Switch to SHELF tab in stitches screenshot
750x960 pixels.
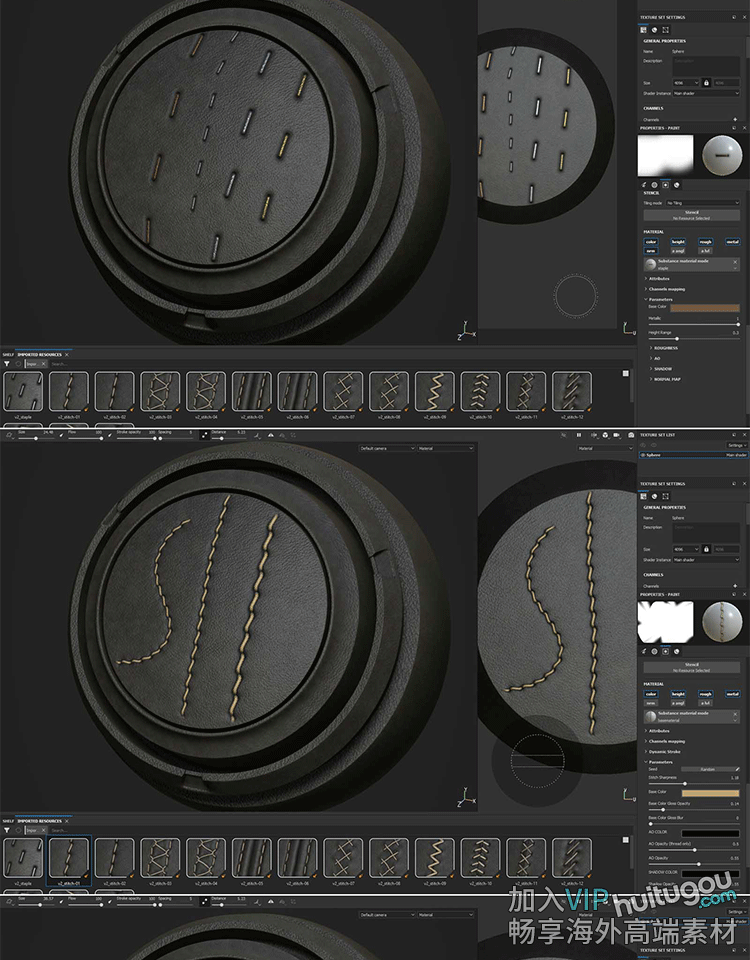(8, 821)
